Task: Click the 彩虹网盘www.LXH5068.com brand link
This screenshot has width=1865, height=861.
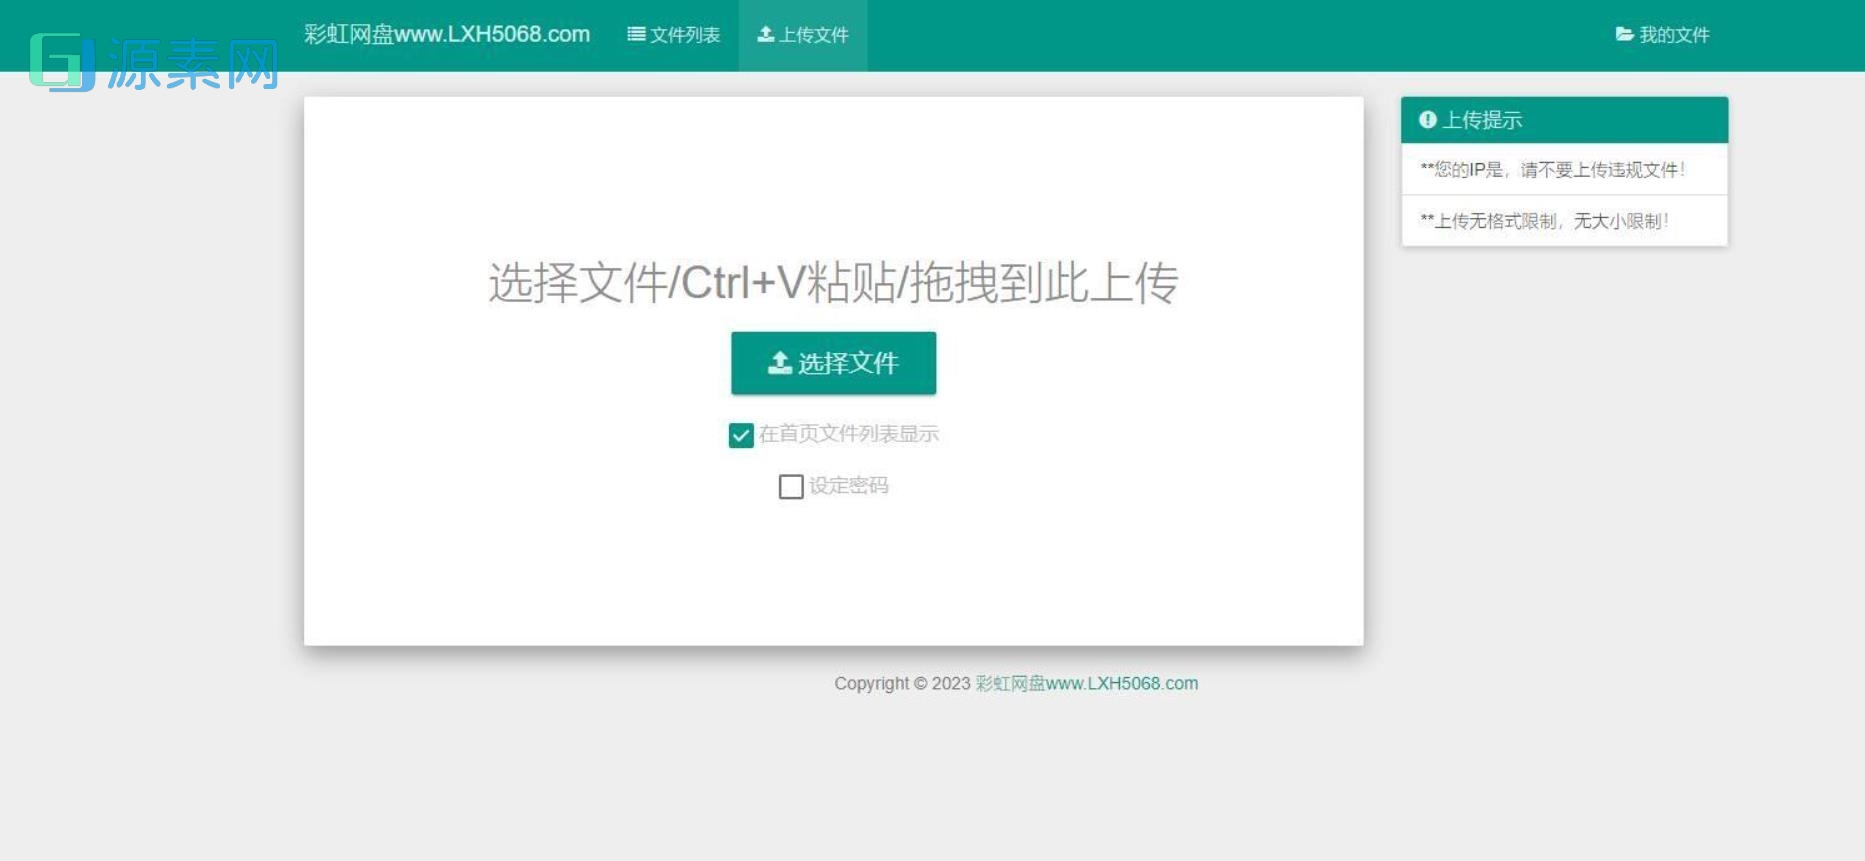Action: pos(447,34)
